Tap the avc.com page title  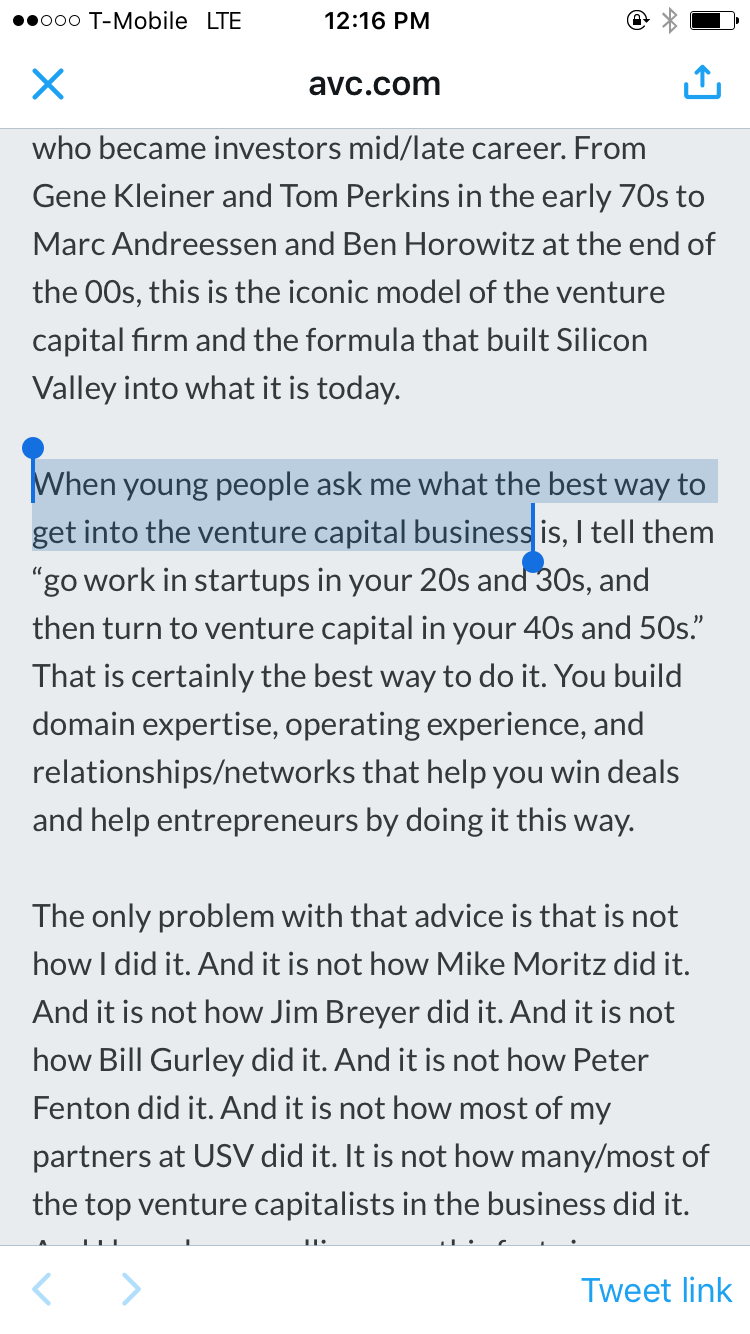click(x=375, y=84)
